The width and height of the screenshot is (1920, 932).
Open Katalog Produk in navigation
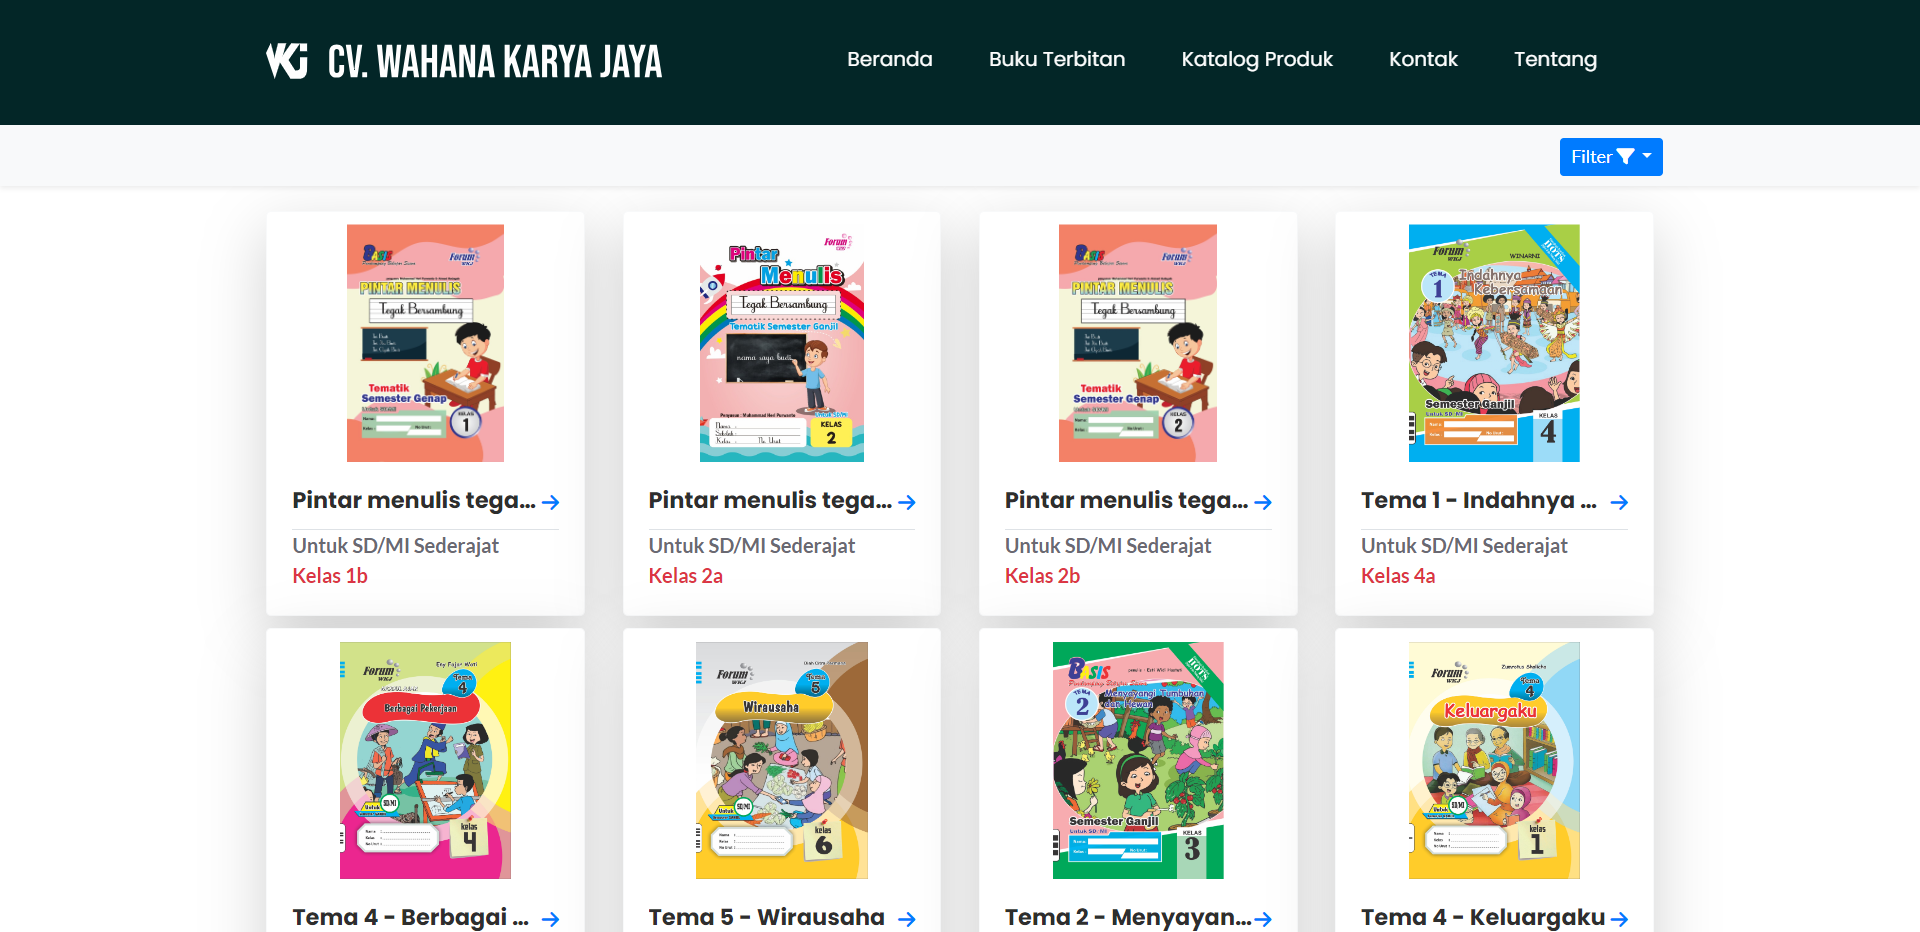click(1257, 59)
